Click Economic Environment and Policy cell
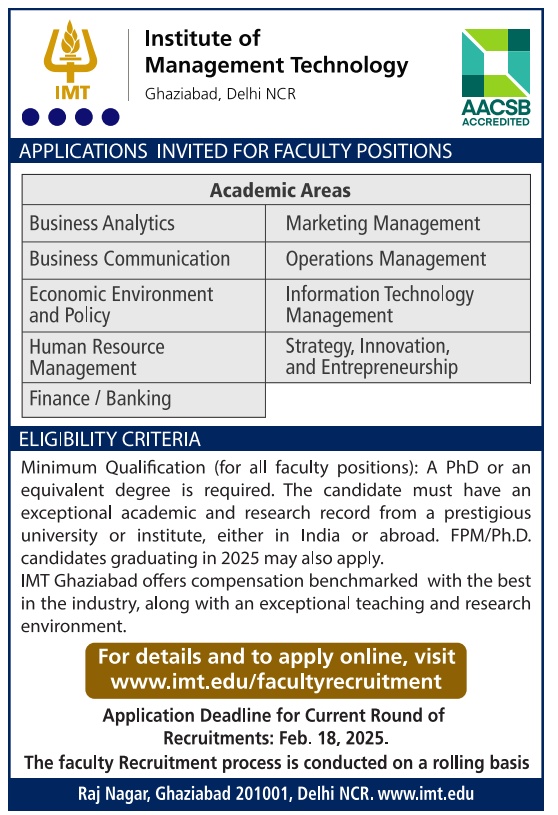Screen dimensions: 558x815 pos(144,305)
